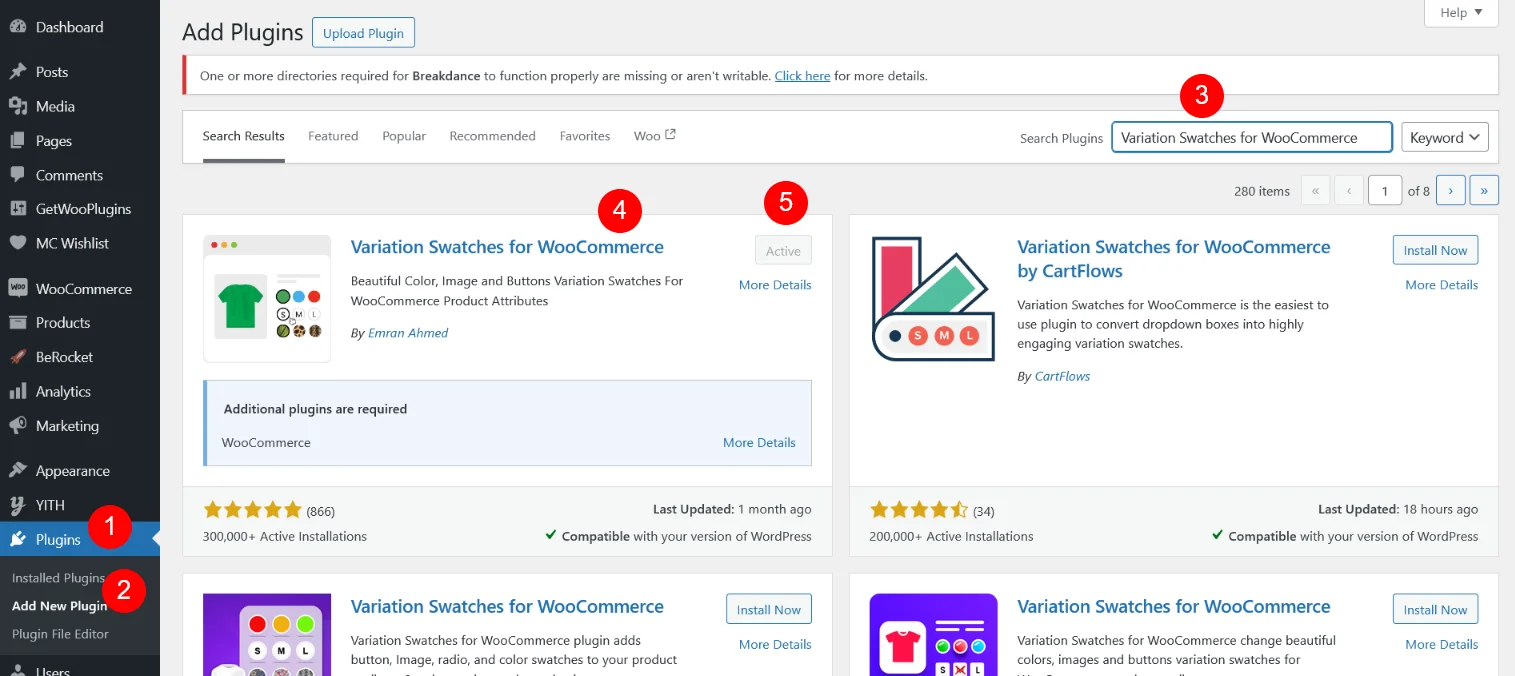Install the CartFlows Variation Swatches plugin
The width and height of the screenshot is (1515, 676).
point(1435,250)
